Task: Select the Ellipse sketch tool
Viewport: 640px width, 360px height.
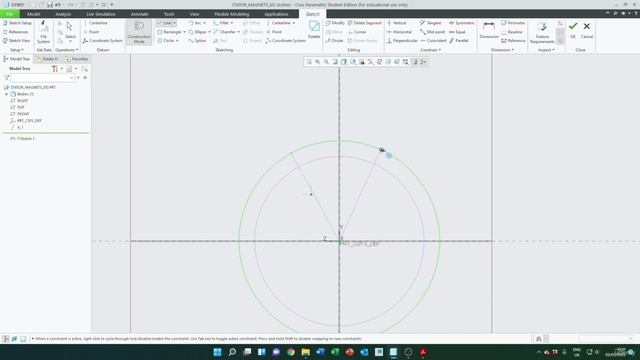Action: pyautogui.click(x=198, y=32)
